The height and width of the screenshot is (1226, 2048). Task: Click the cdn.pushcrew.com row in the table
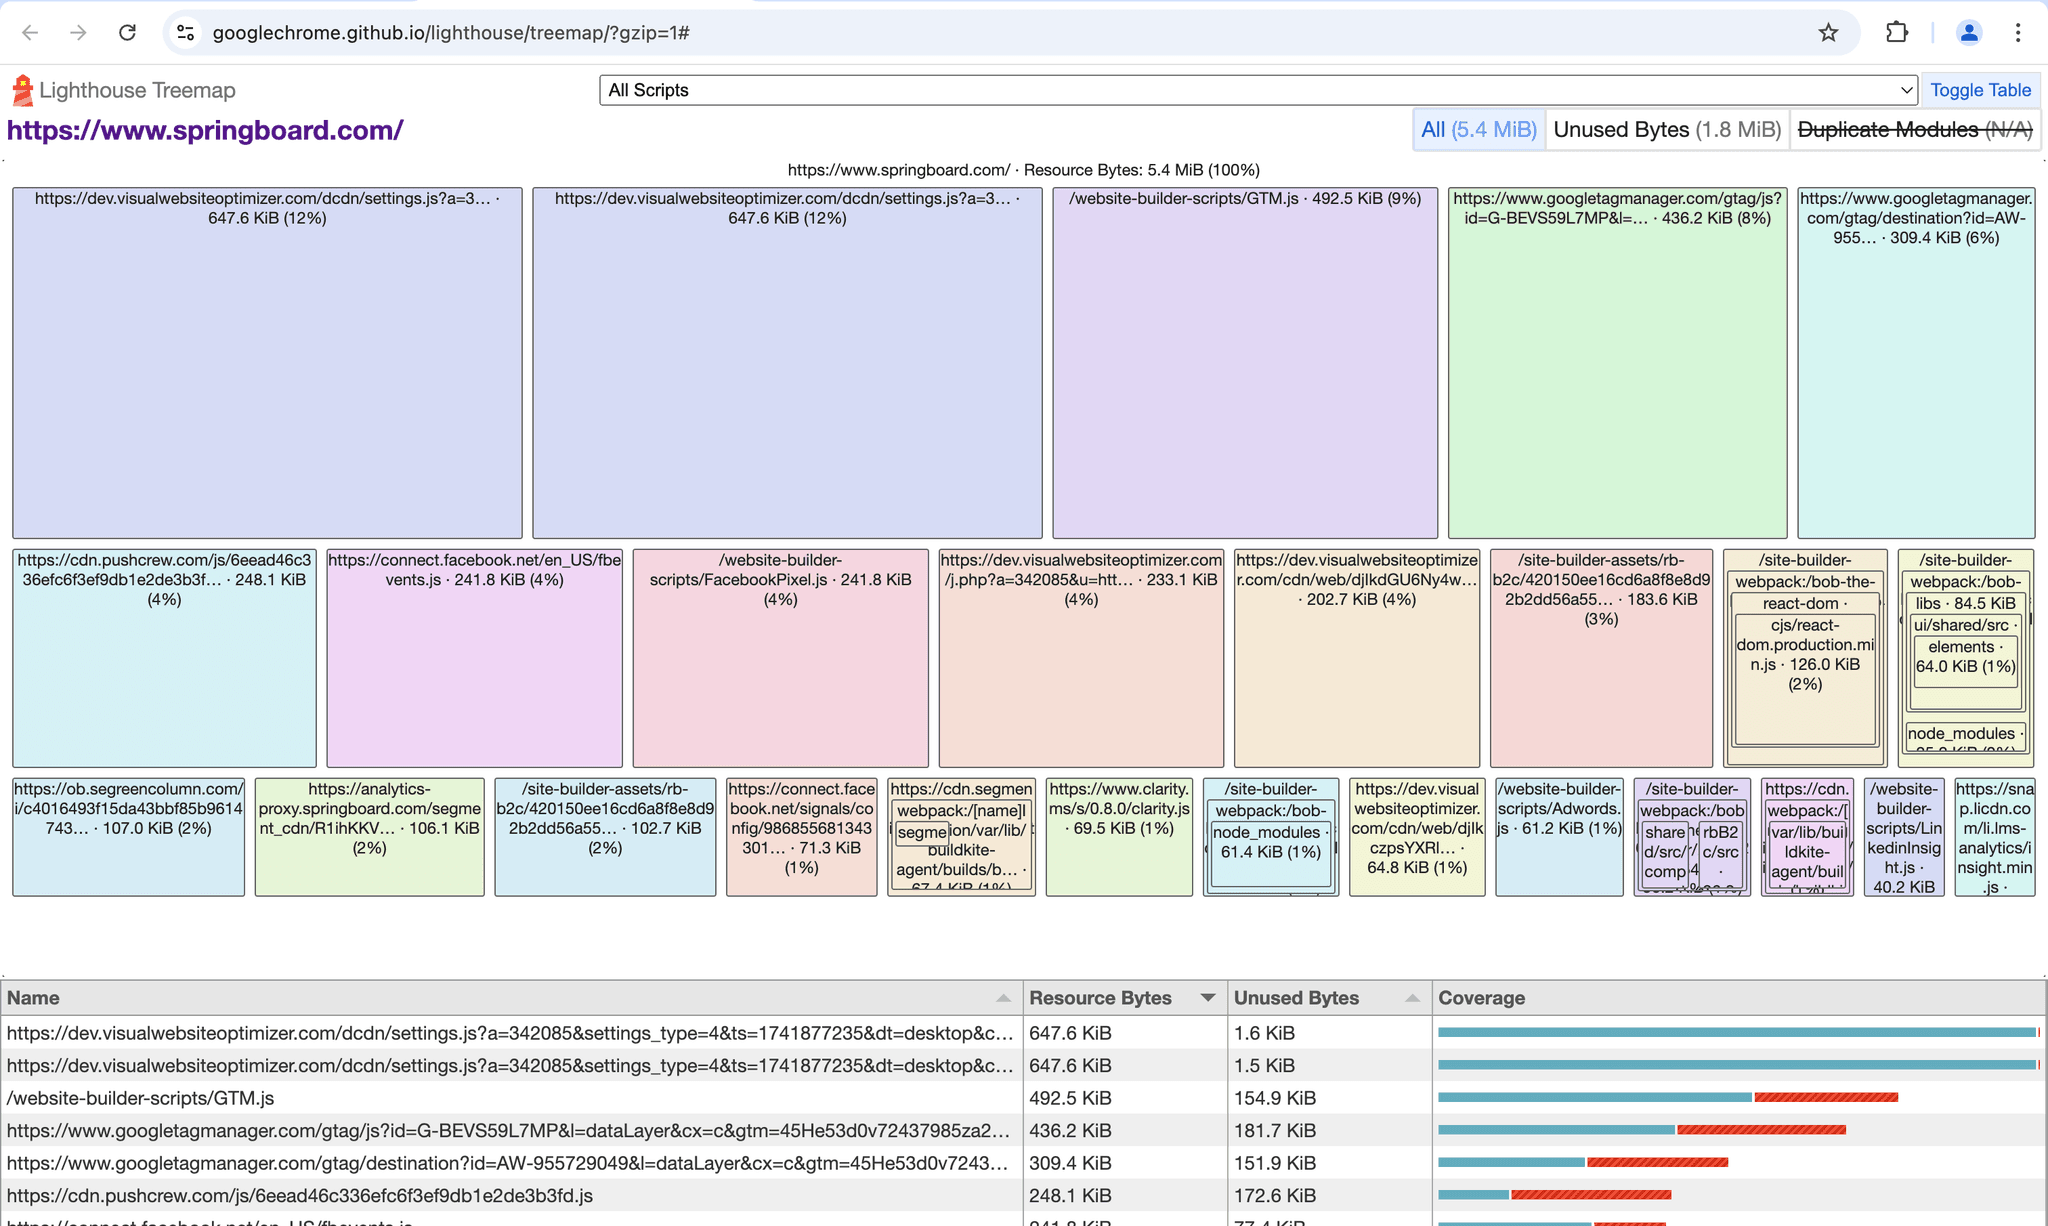click(x=511, y=1196)
